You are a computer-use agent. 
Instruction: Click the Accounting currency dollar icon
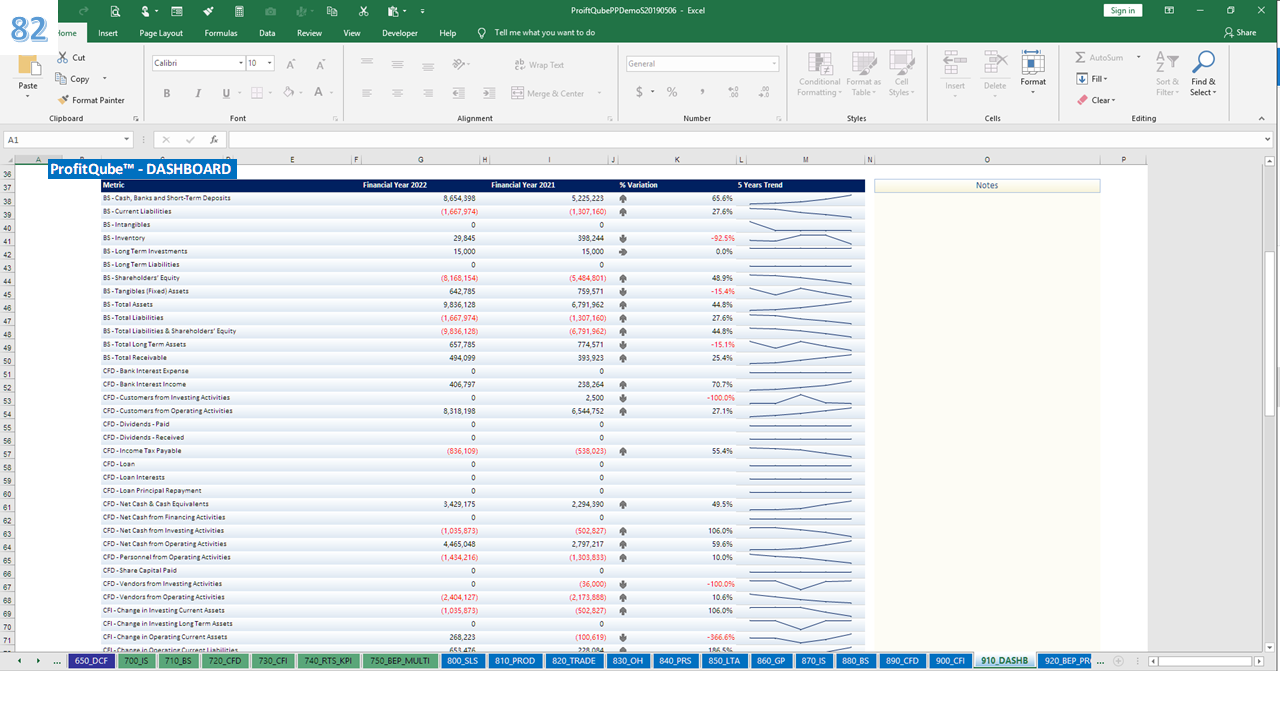point(640,92)
